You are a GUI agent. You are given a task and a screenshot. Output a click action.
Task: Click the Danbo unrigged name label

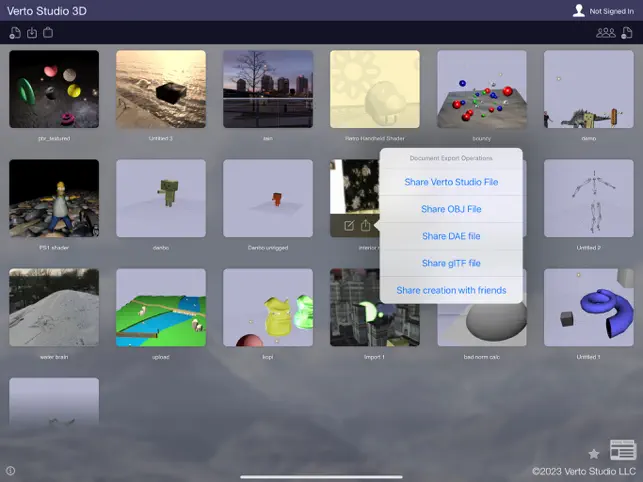pos(268,248)
